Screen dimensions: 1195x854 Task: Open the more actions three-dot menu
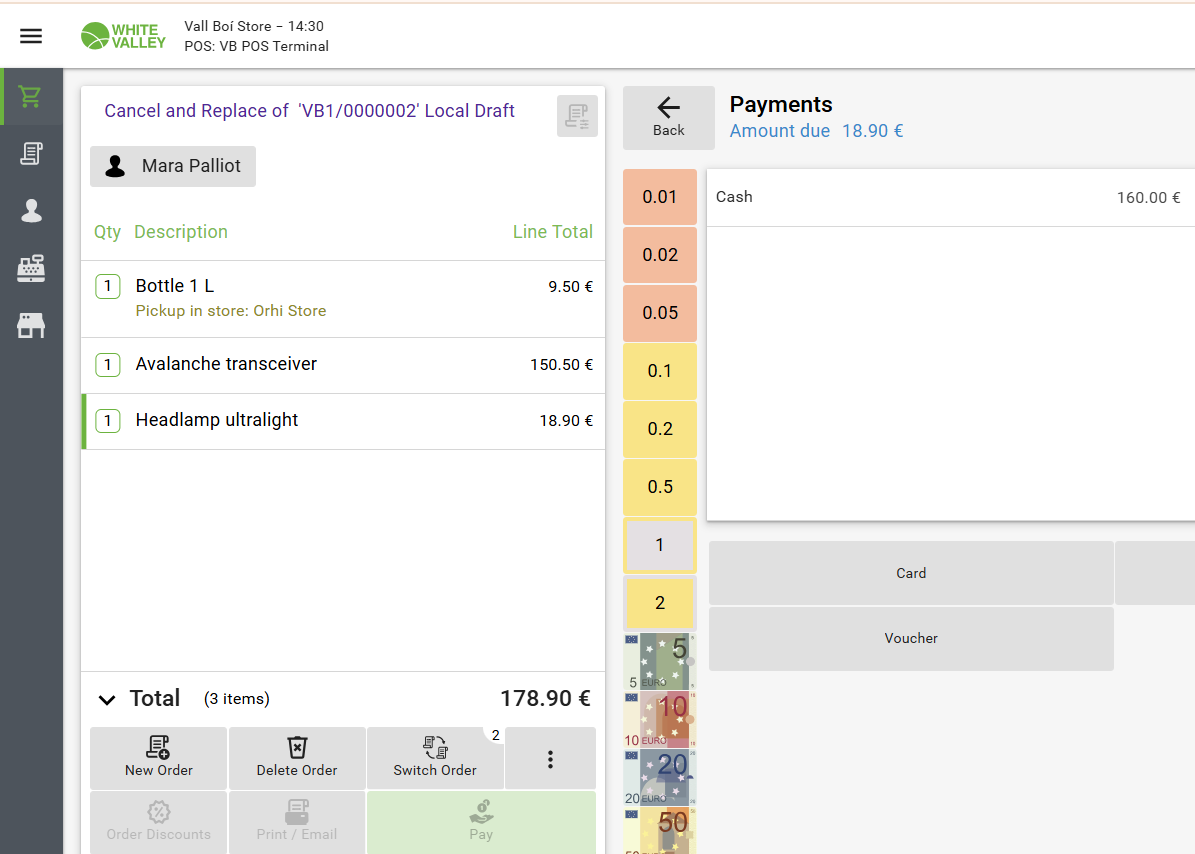click(550, 759)
